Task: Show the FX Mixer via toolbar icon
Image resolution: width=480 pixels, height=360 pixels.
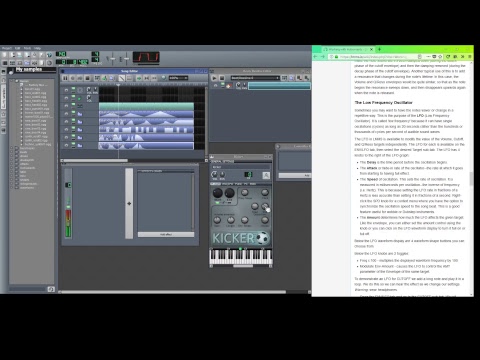Action: click(34, 63)
